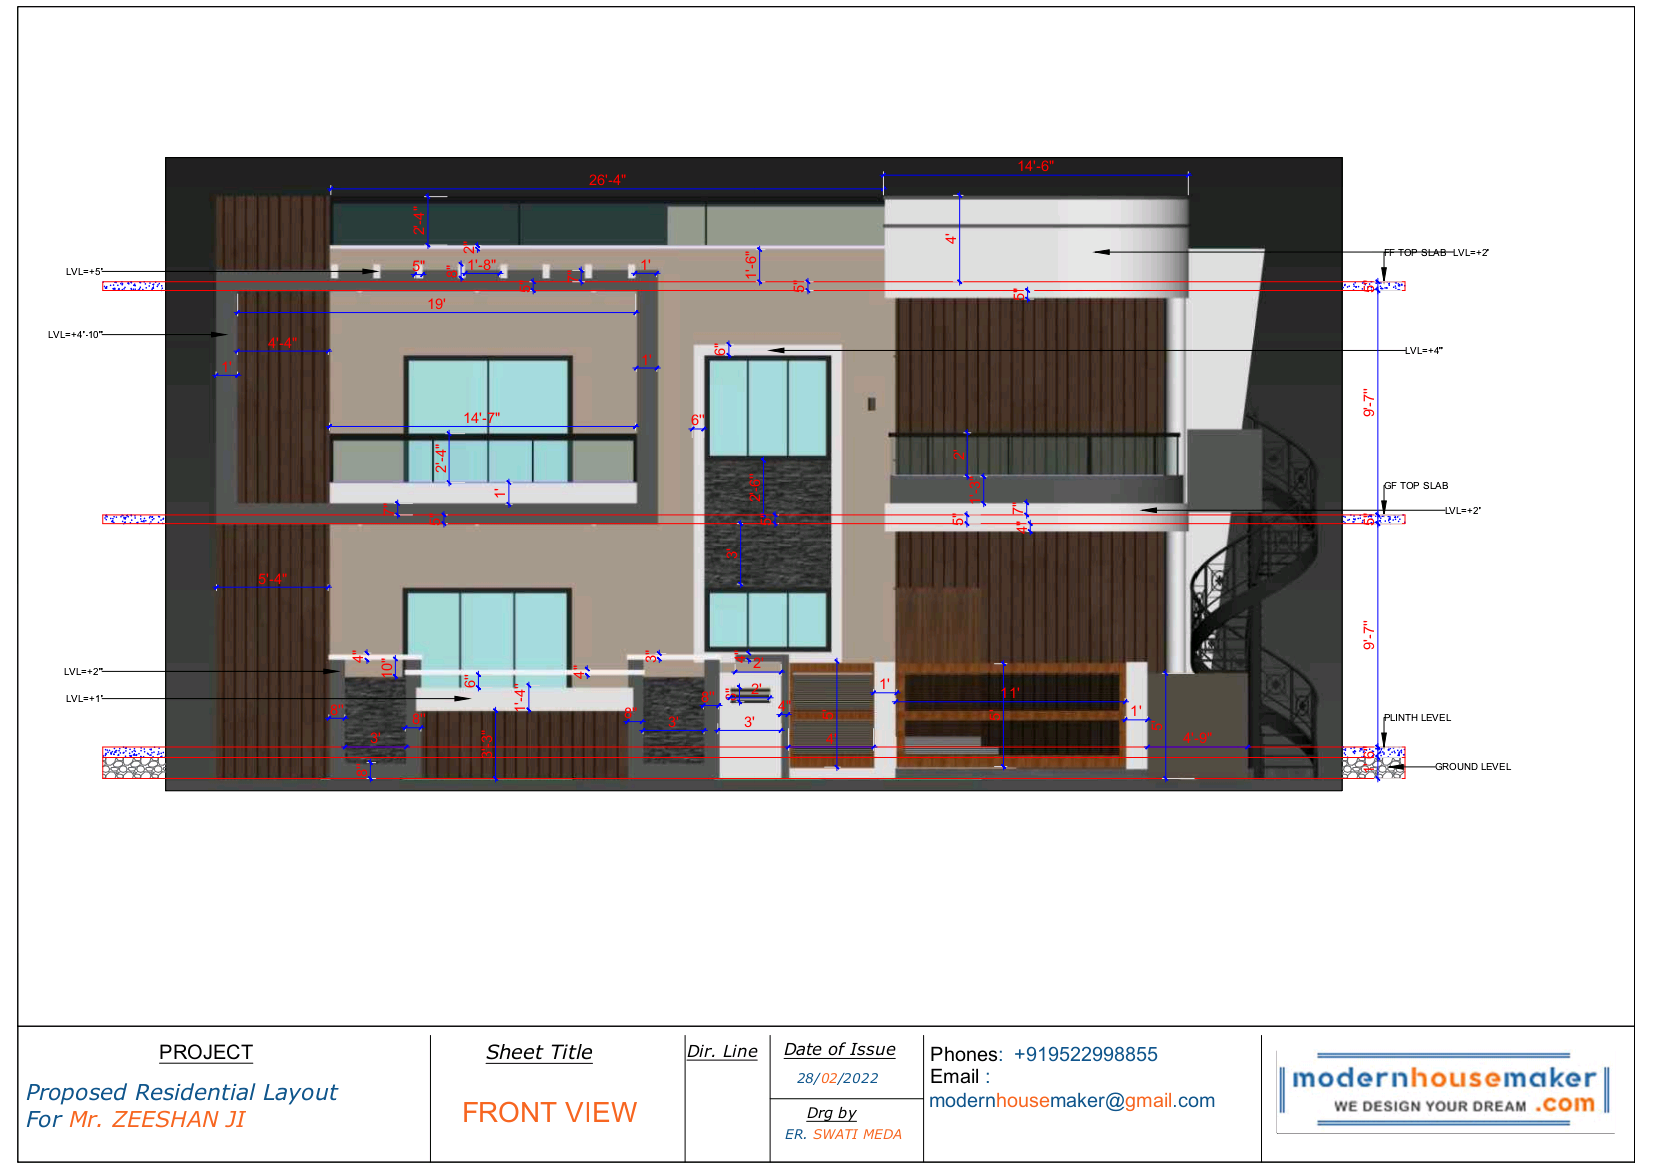The image size is (1653, 1168).
Task: Select the 10" vertical dimension
Action: (x=387, y=667)
